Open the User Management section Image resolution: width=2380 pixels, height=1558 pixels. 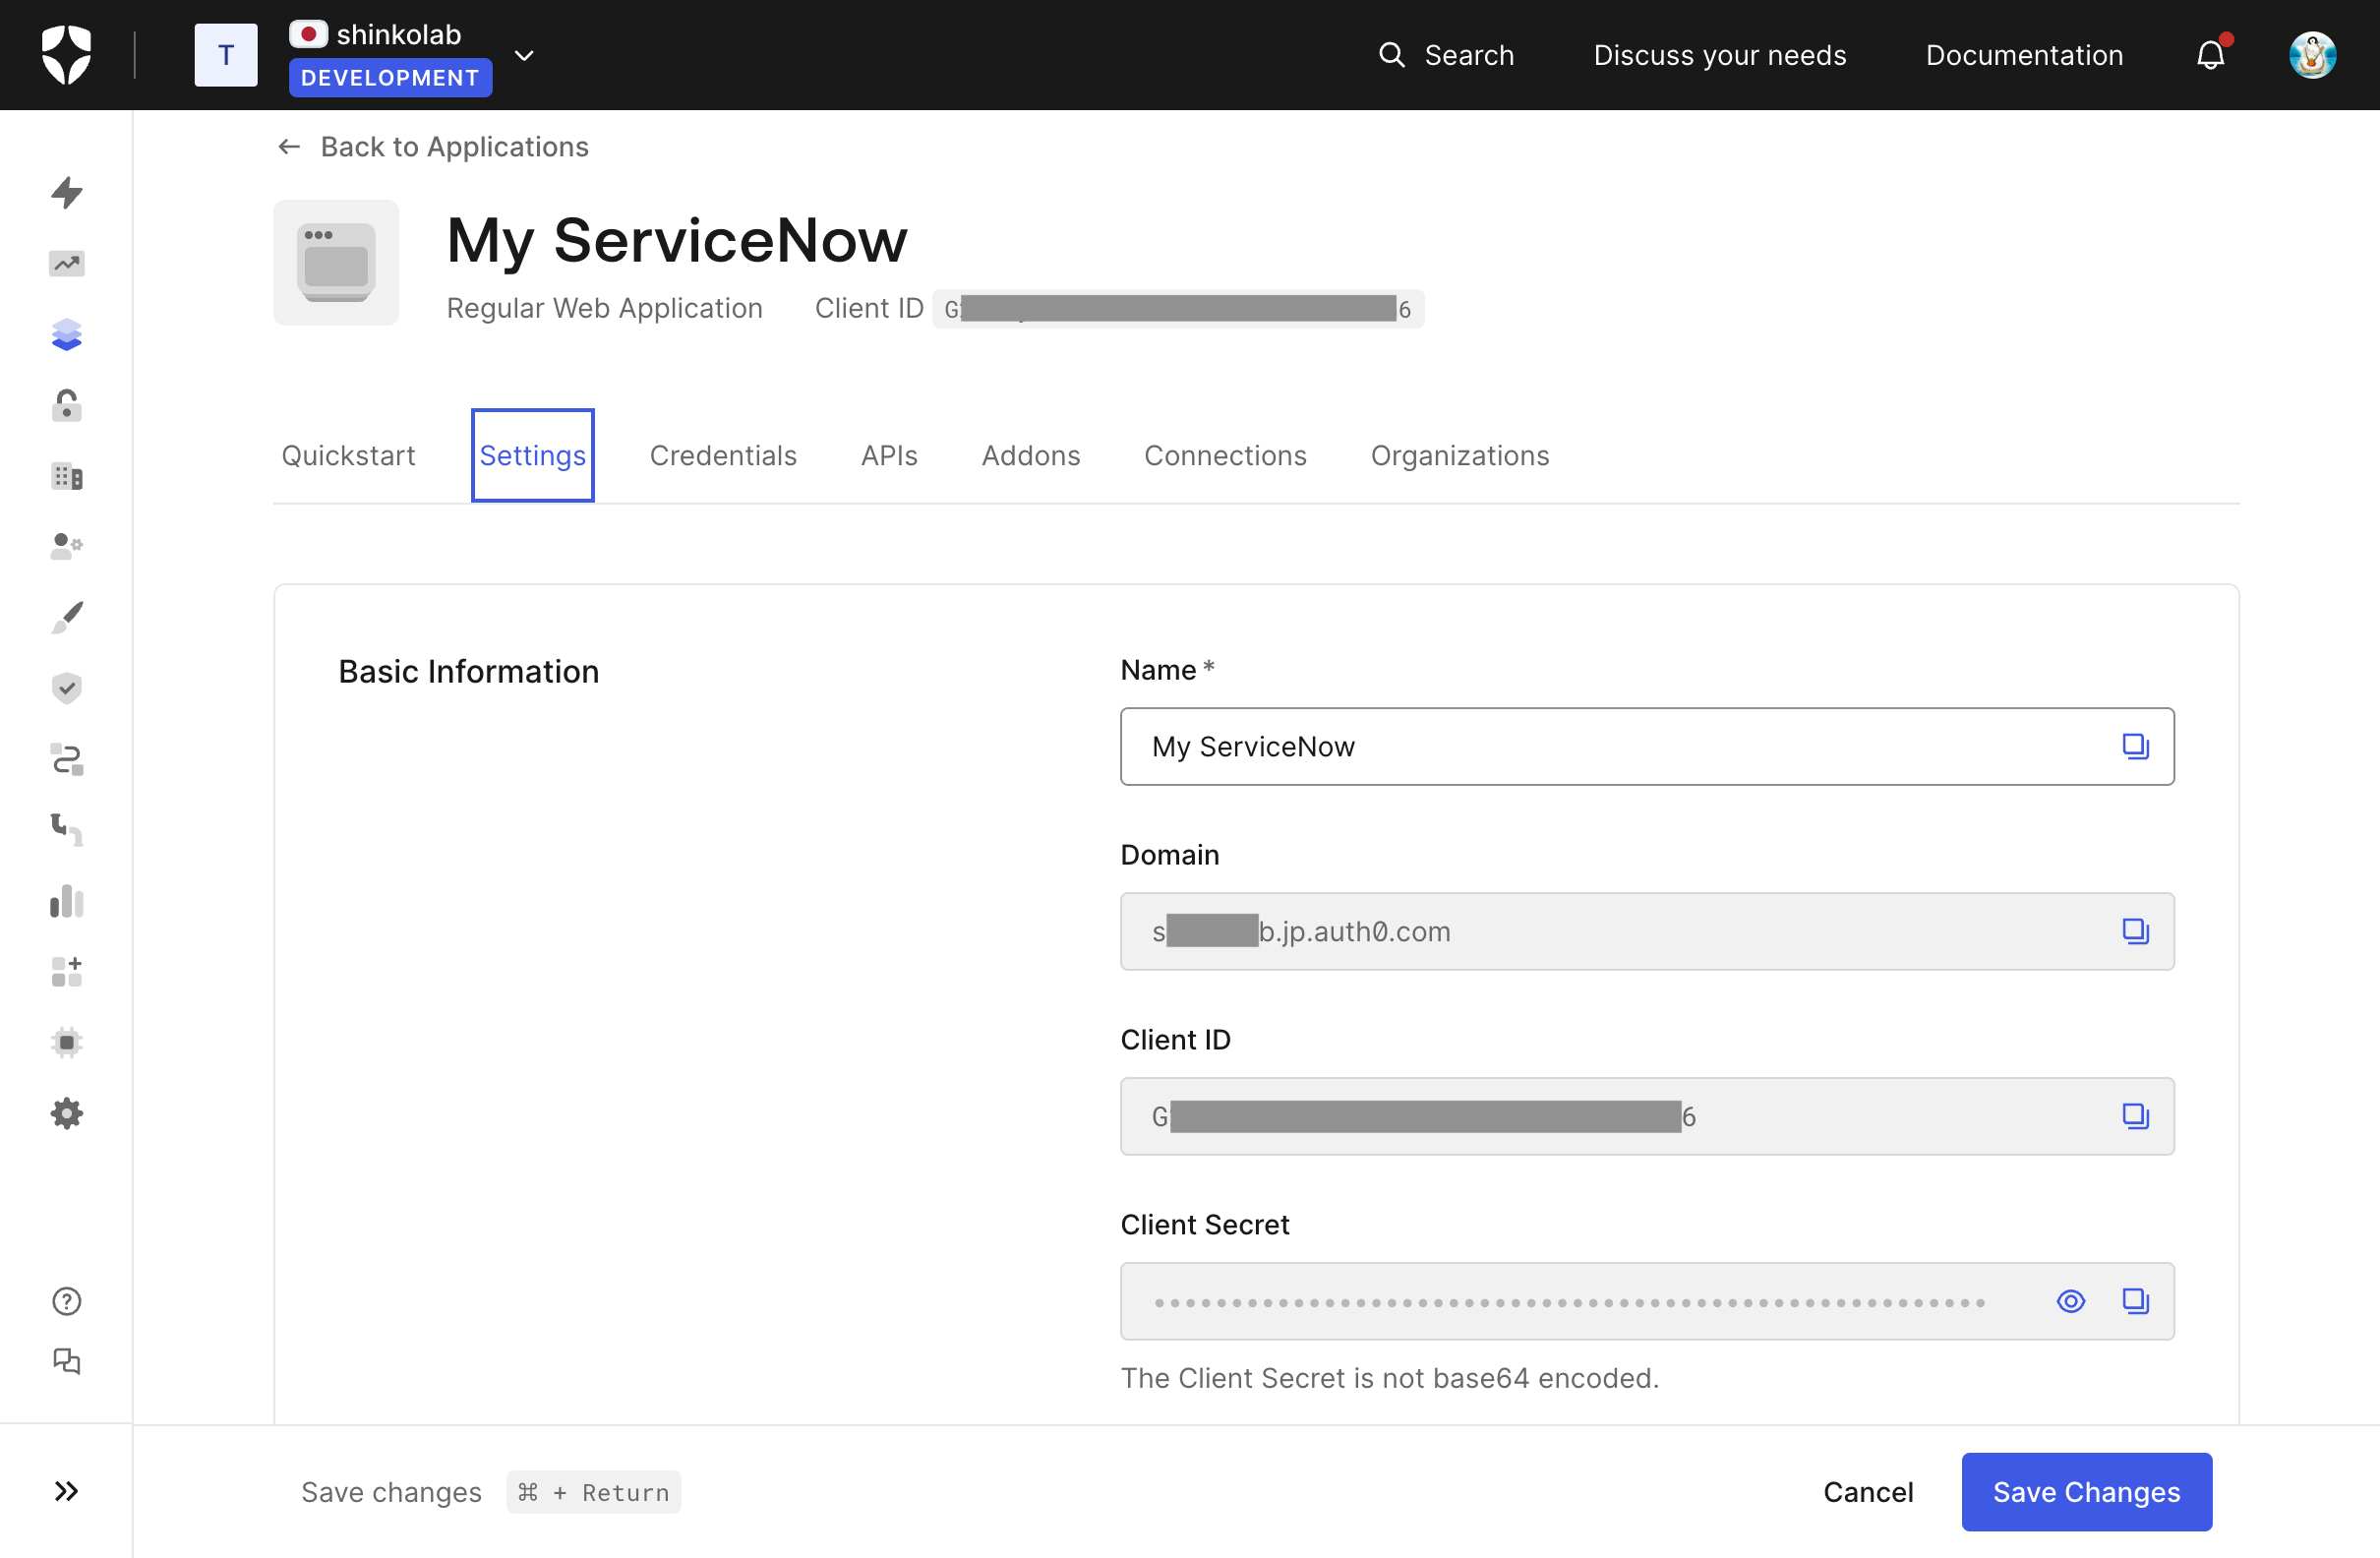pyautogui.click(x=66, y=545)
